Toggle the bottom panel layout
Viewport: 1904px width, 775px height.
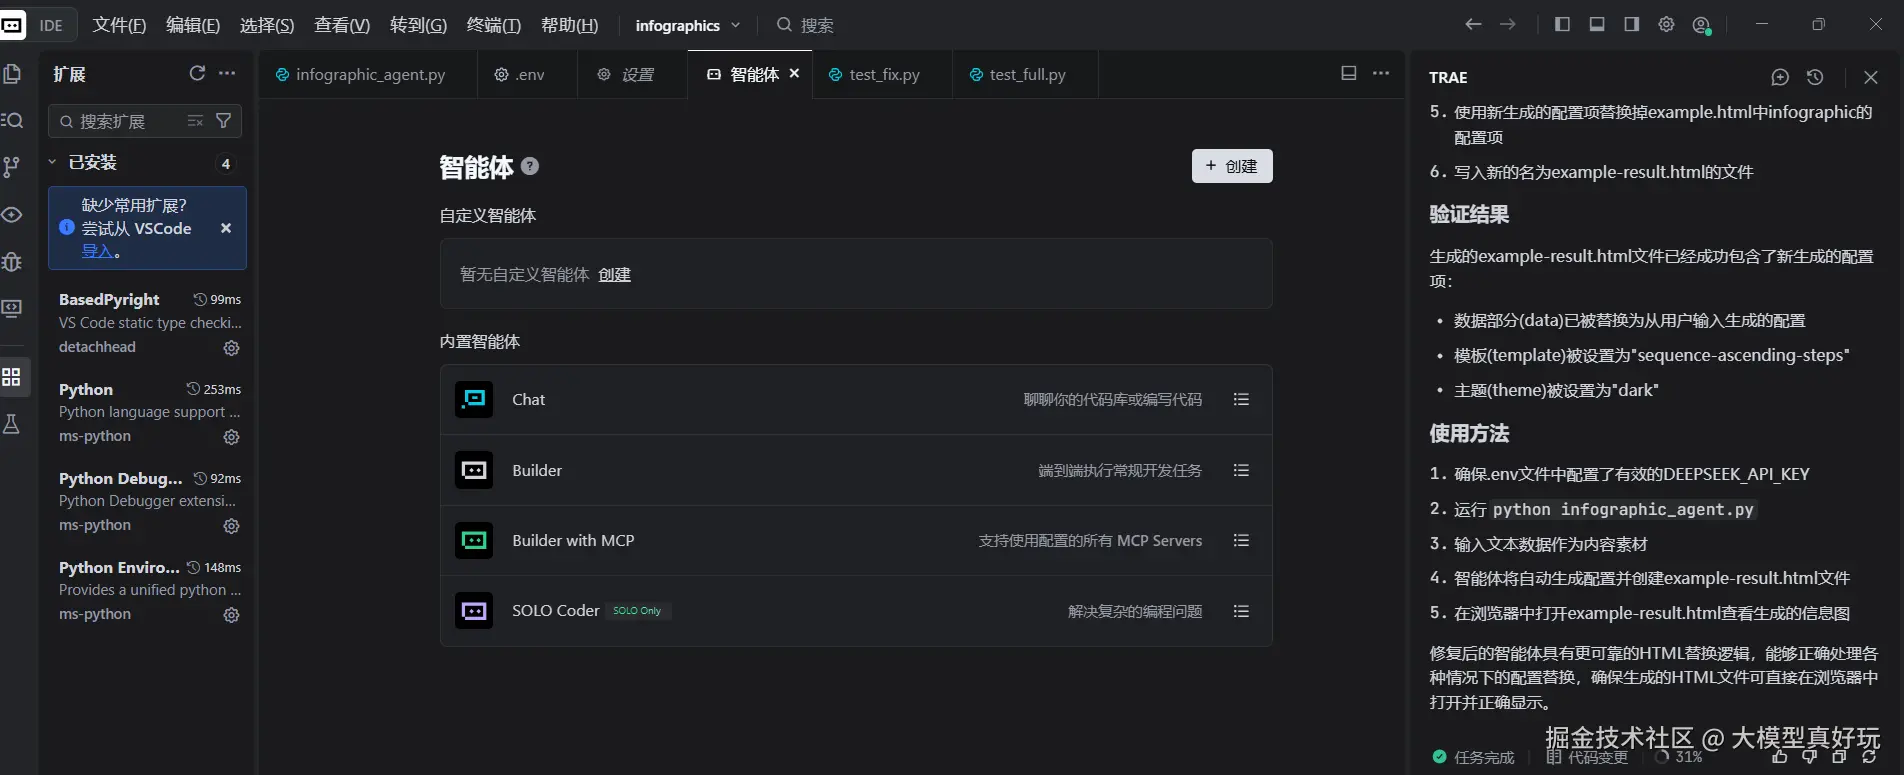coord(1597,24)
